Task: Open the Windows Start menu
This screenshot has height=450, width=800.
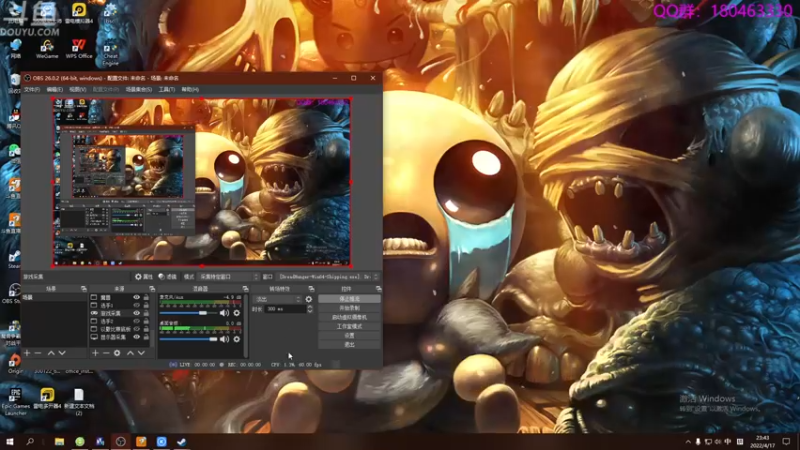Action: pyautogui.click(x=10, y=442)
